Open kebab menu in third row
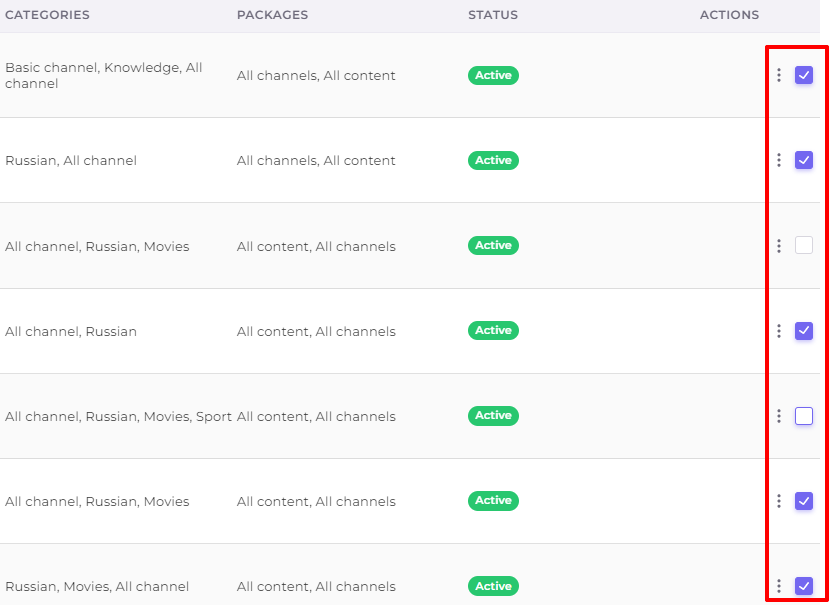 (x=779, y=246)
